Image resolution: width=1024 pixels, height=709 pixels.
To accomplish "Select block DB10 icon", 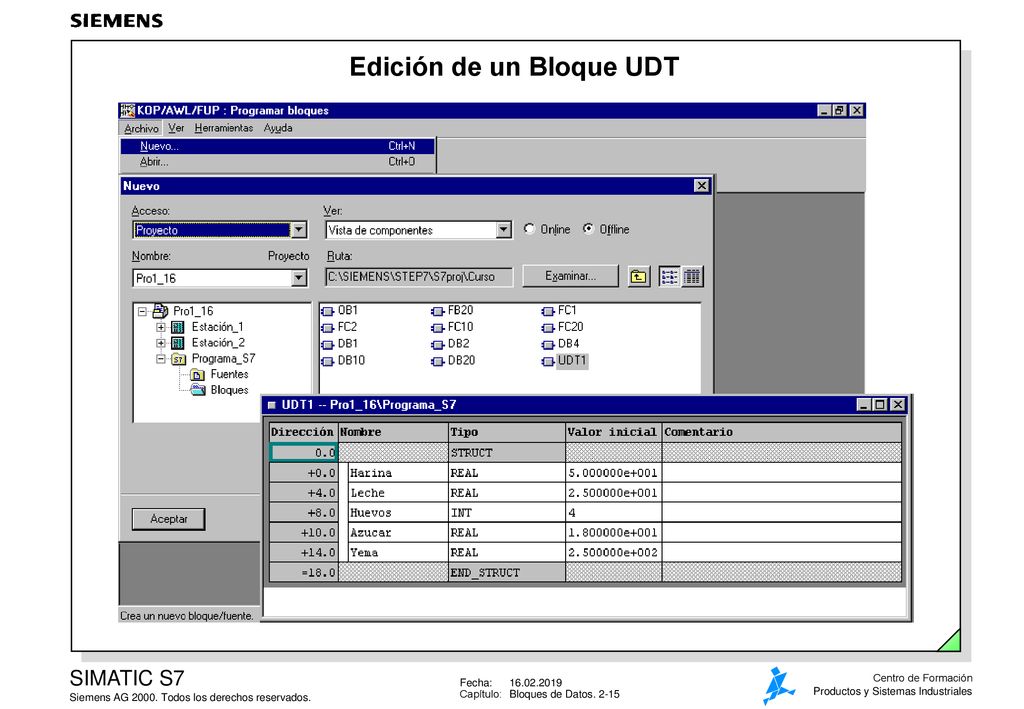I will [328, 361].
